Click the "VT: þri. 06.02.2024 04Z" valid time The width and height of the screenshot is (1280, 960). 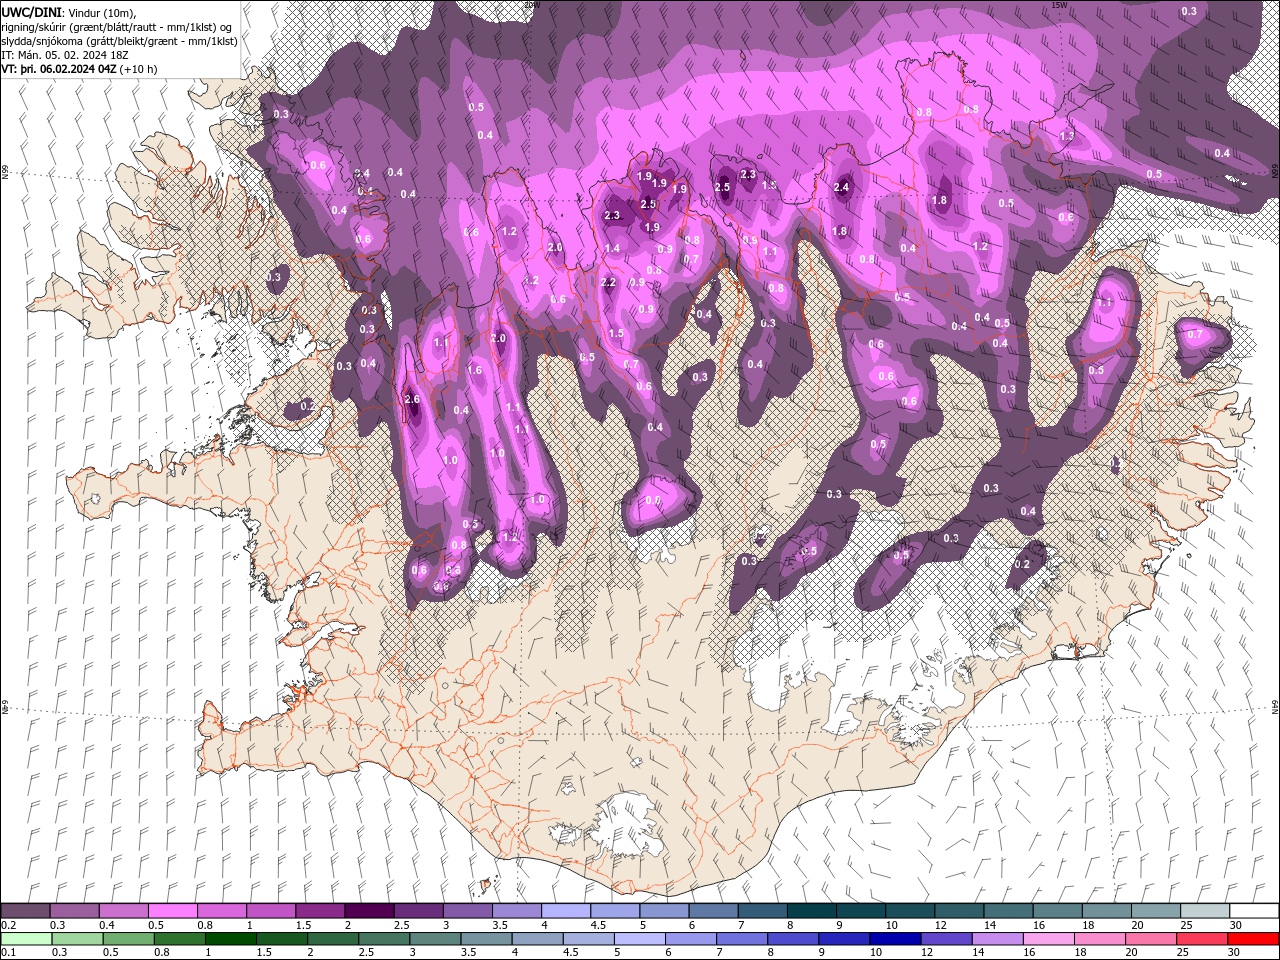coord(59,69)
